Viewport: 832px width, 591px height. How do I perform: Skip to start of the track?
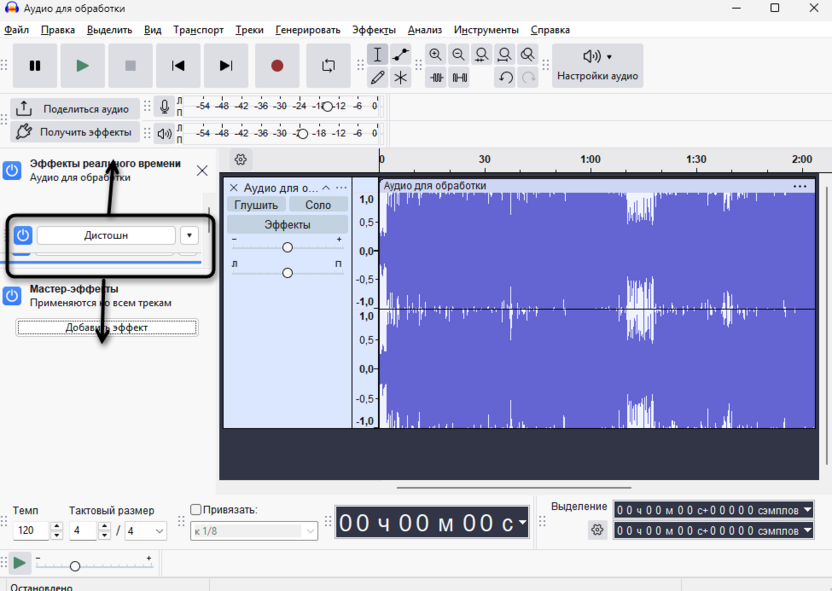click(x=178, y=66)
